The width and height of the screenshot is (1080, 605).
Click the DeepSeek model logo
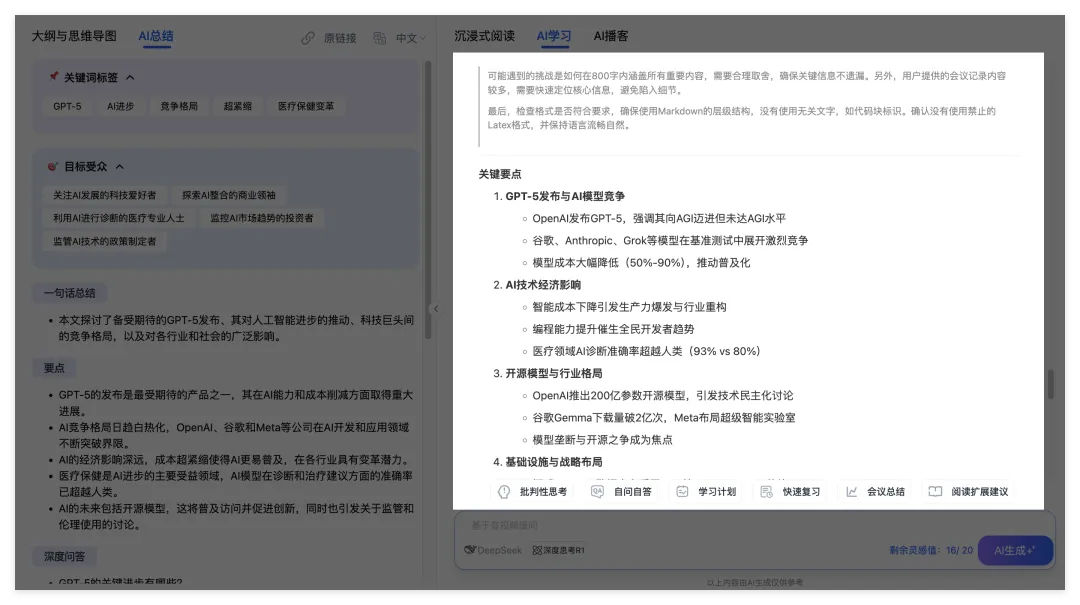(x=493, y=550)
